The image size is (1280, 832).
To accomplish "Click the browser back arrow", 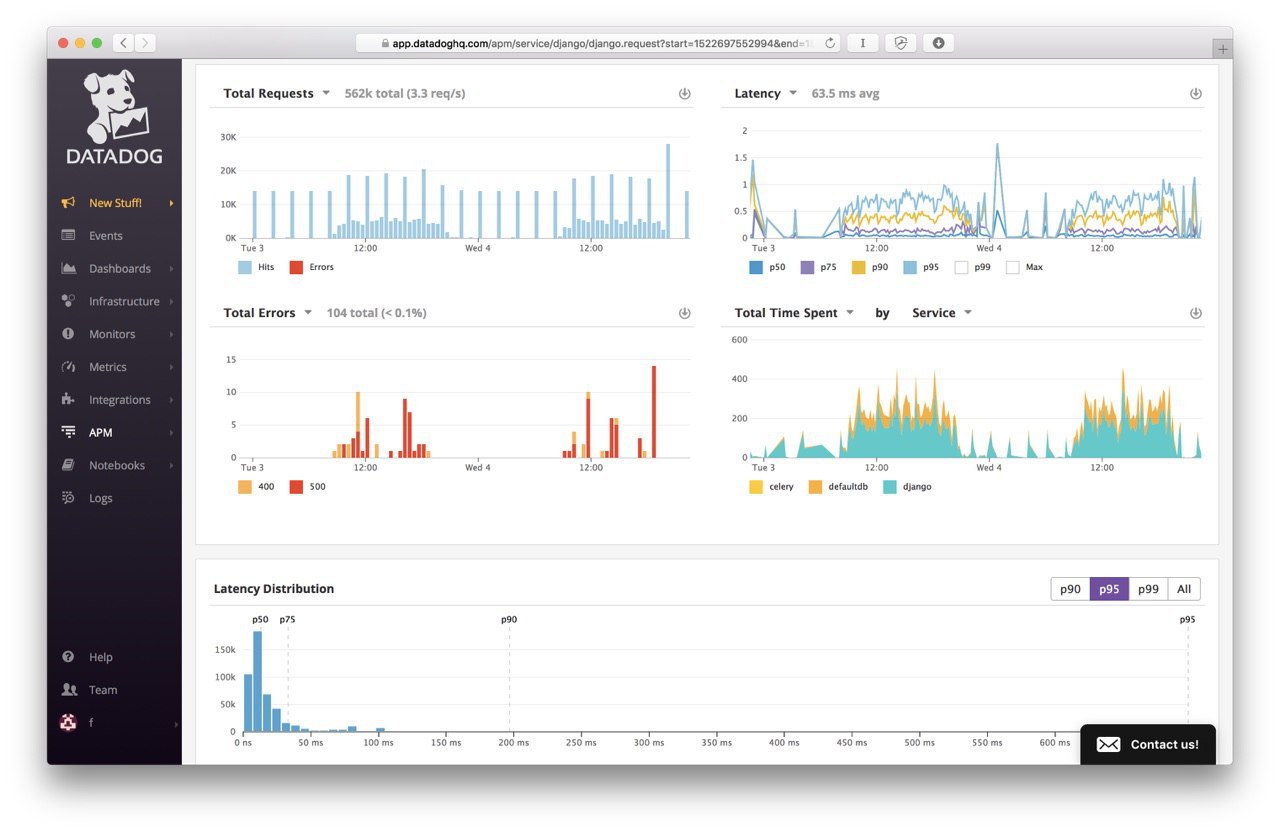I will (x=123, y=43).
